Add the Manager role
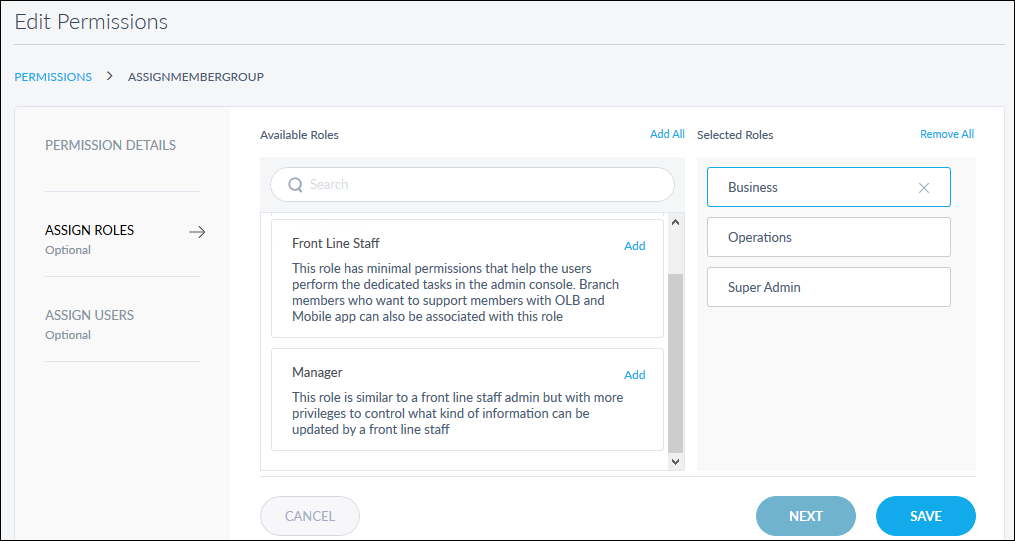This screenshot has width=1015, height=541. click(x=634, y=375)
